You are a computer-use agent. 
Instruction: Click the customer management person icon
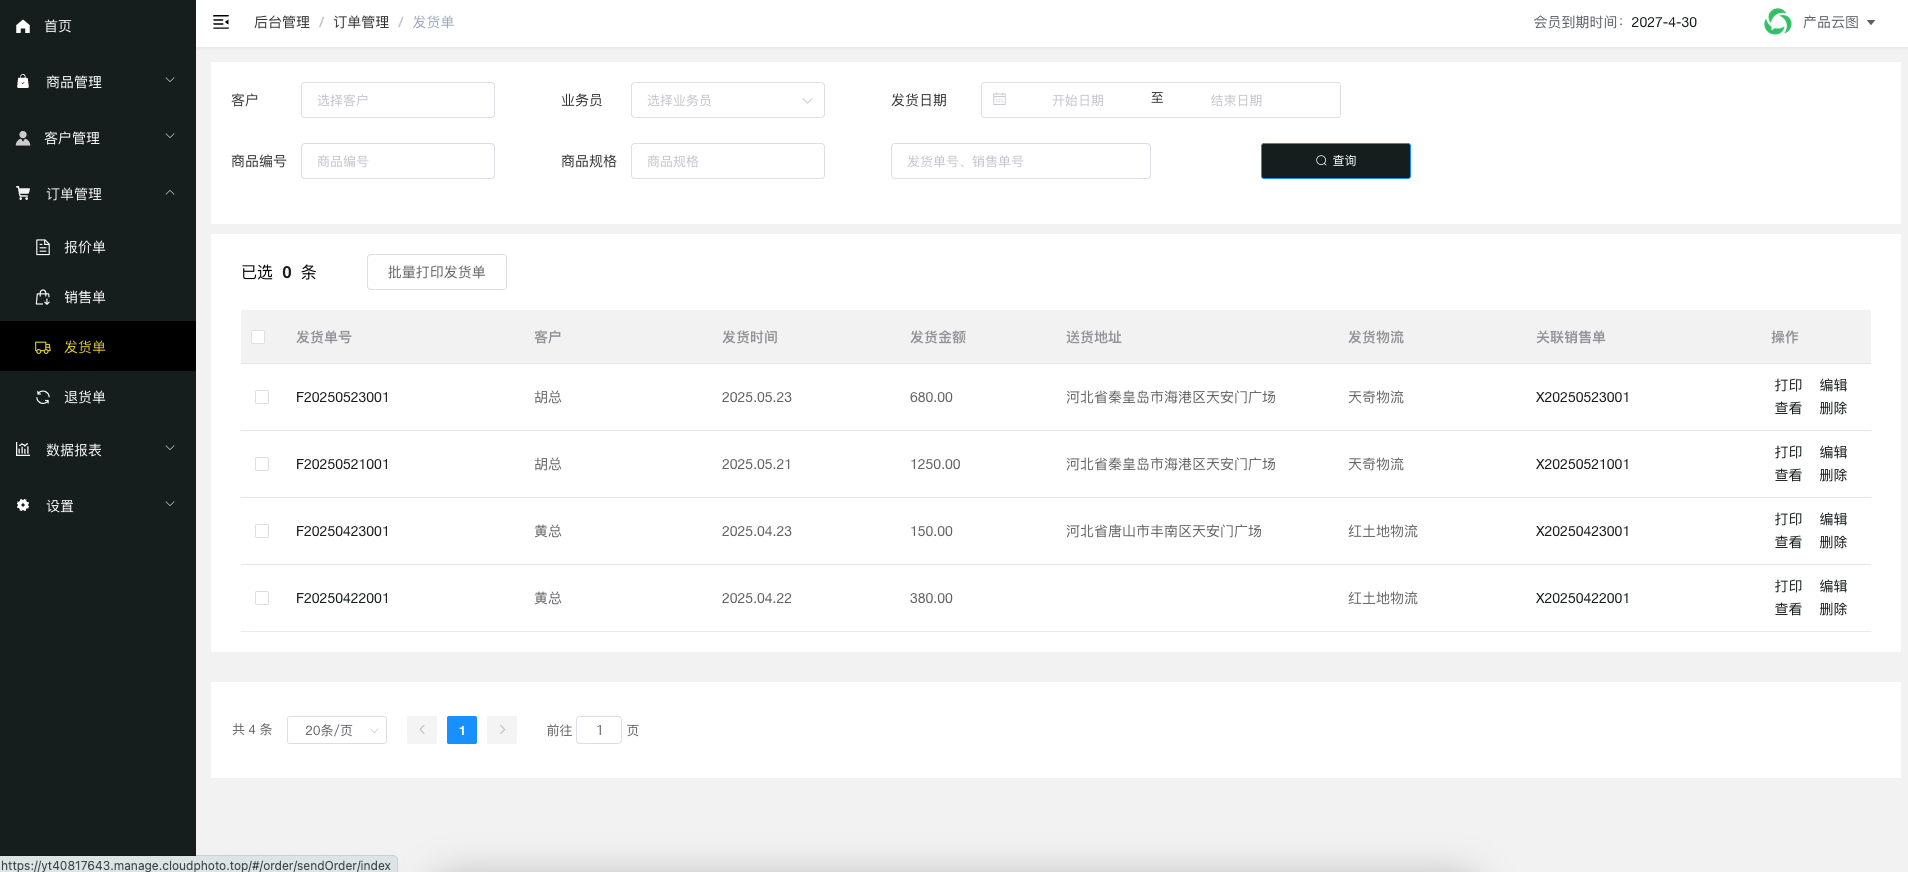[23, 138]
